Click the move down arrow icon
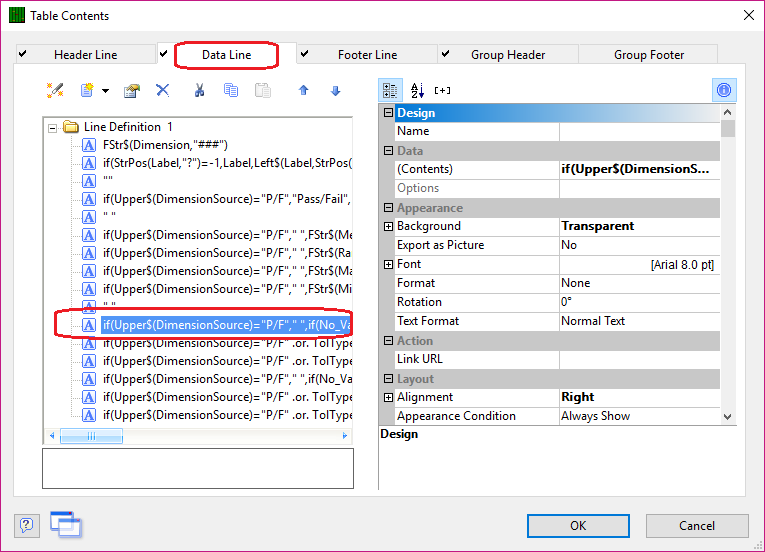The height and width of the screenshot is (552, 765). click(x=335, y=91)
